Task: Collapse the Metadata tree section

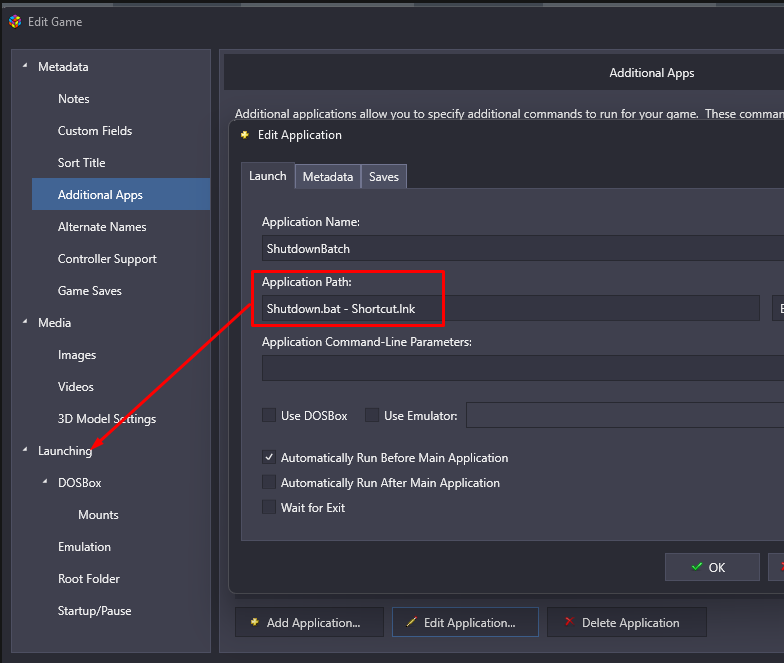Action: tap(25, 66)
